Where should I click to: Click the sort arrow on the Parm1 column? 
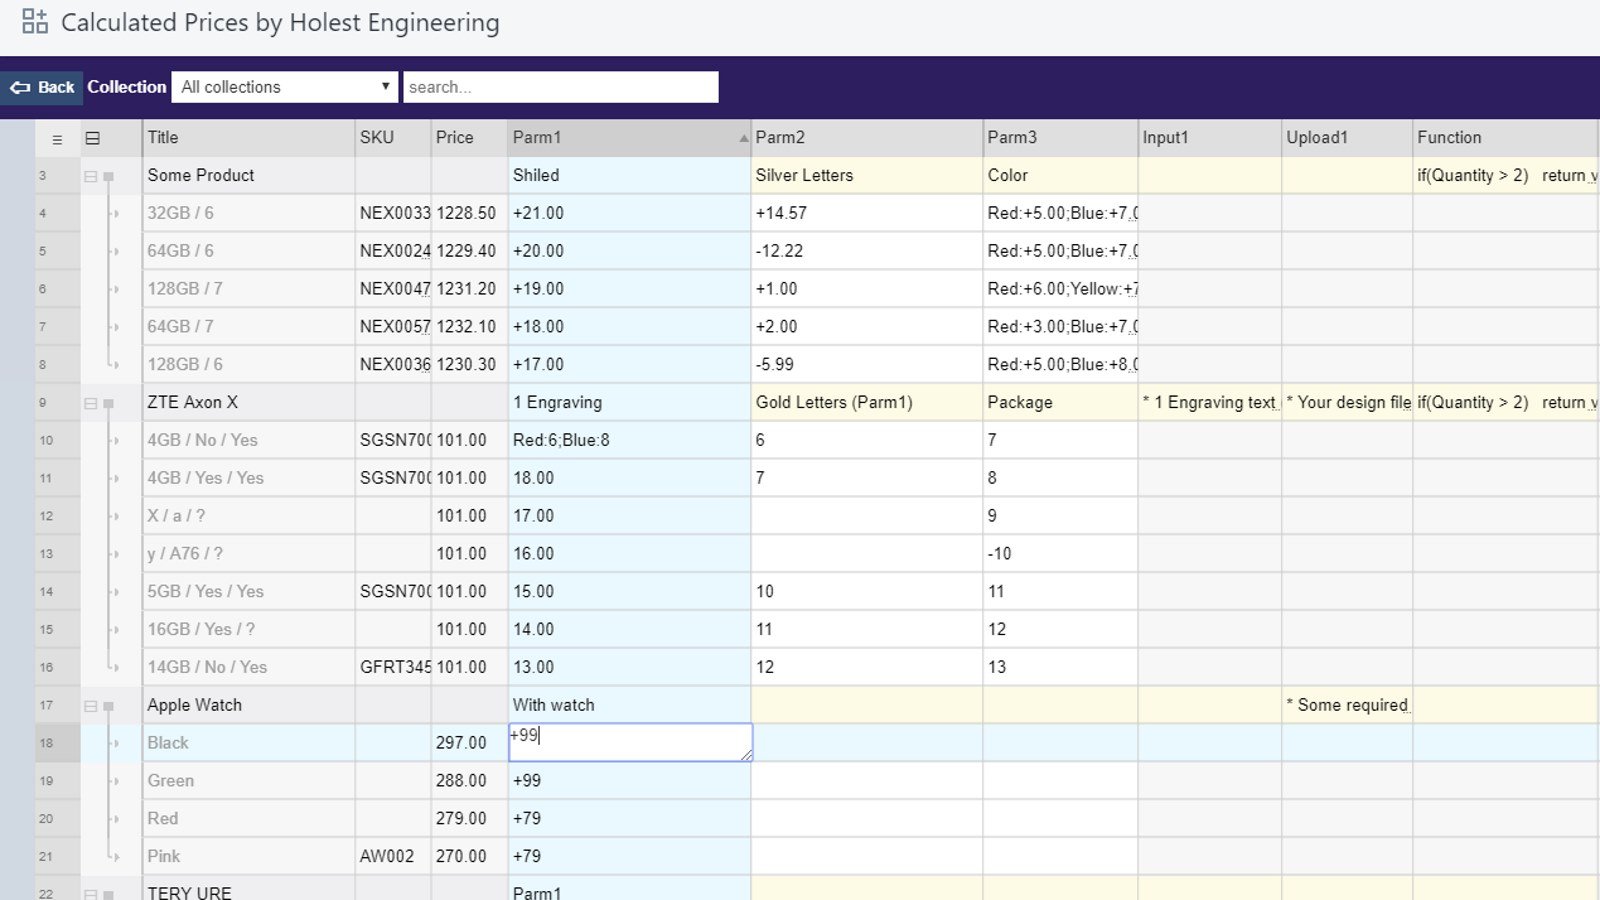click(744, 138)
